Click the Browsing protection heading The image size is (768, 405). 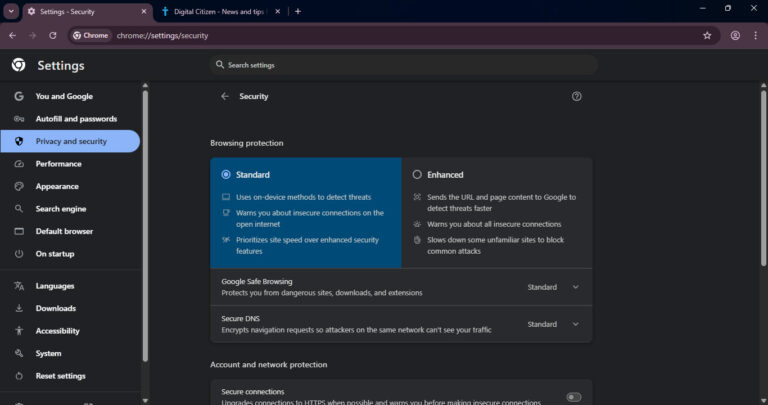pyautogui.click(x=247, y=143)
